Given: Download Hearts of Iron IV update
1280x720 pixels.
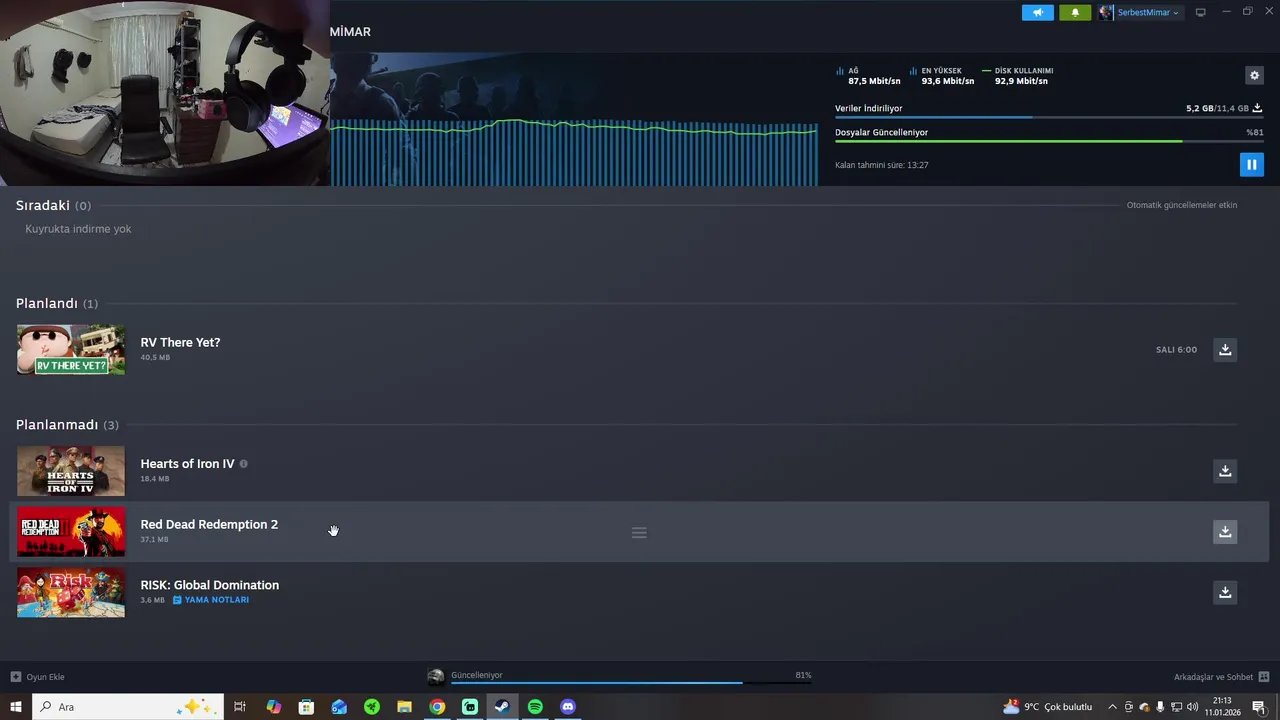Looking at the screenshot, I should [x=1225, y=471].
